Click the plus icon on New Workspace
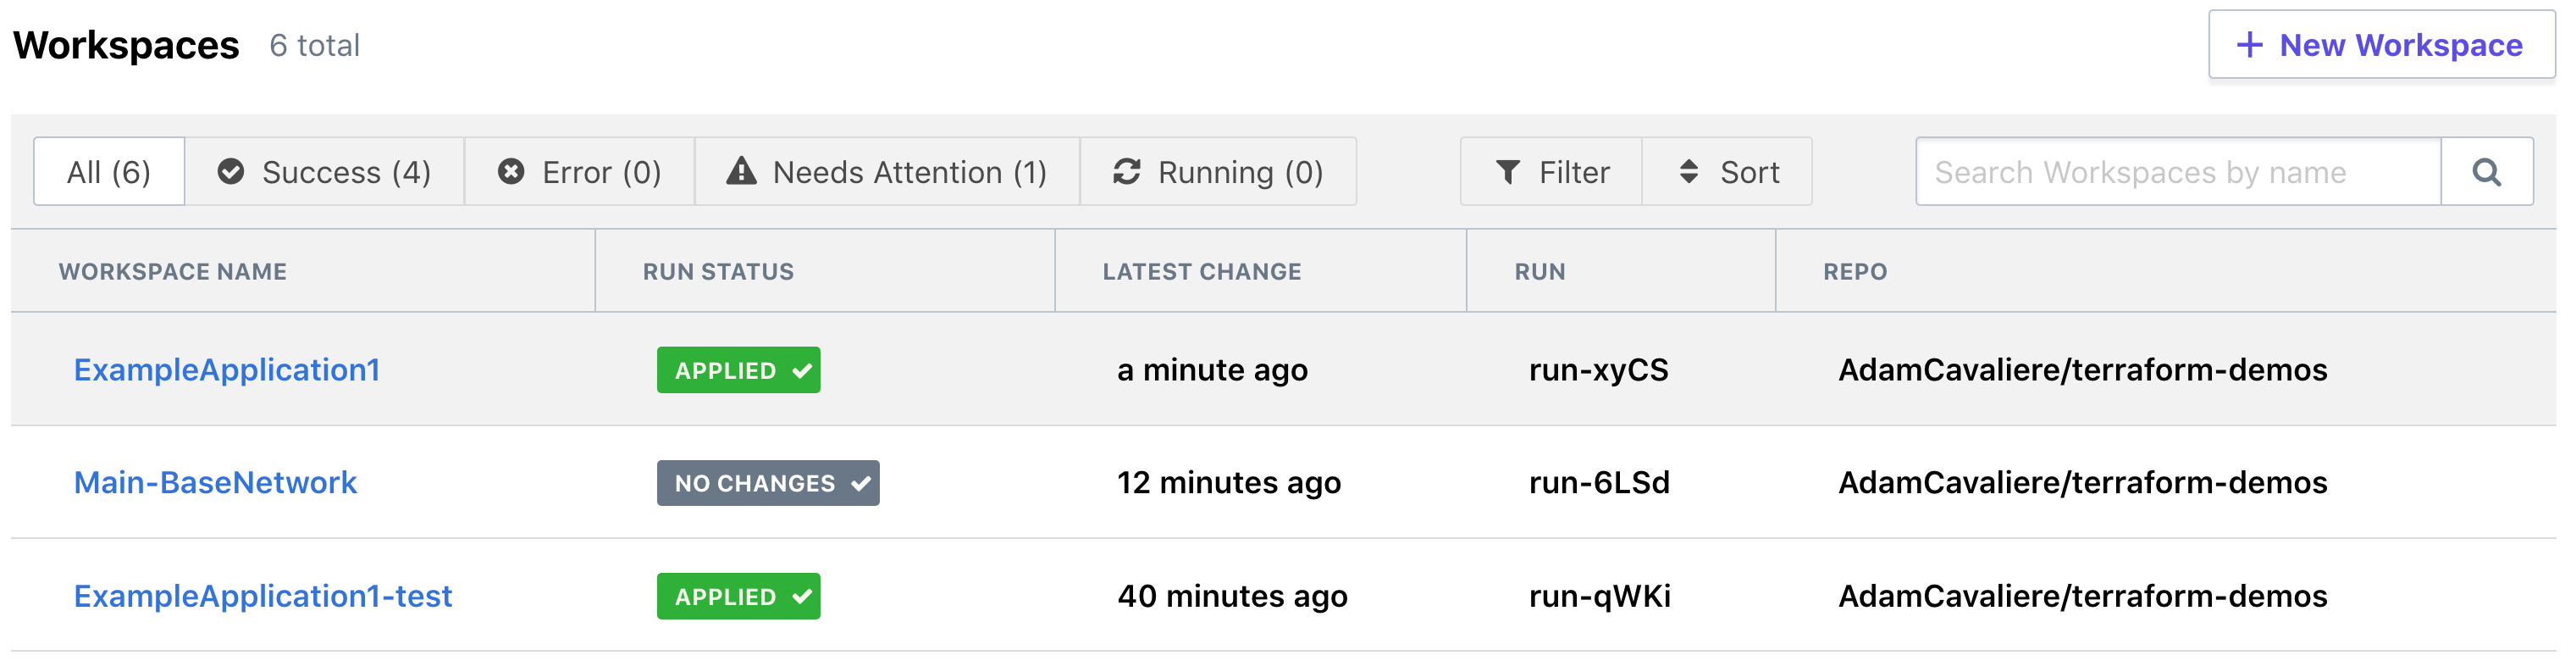This screenshot has height=661, width=2576. tap(2249, 45)
